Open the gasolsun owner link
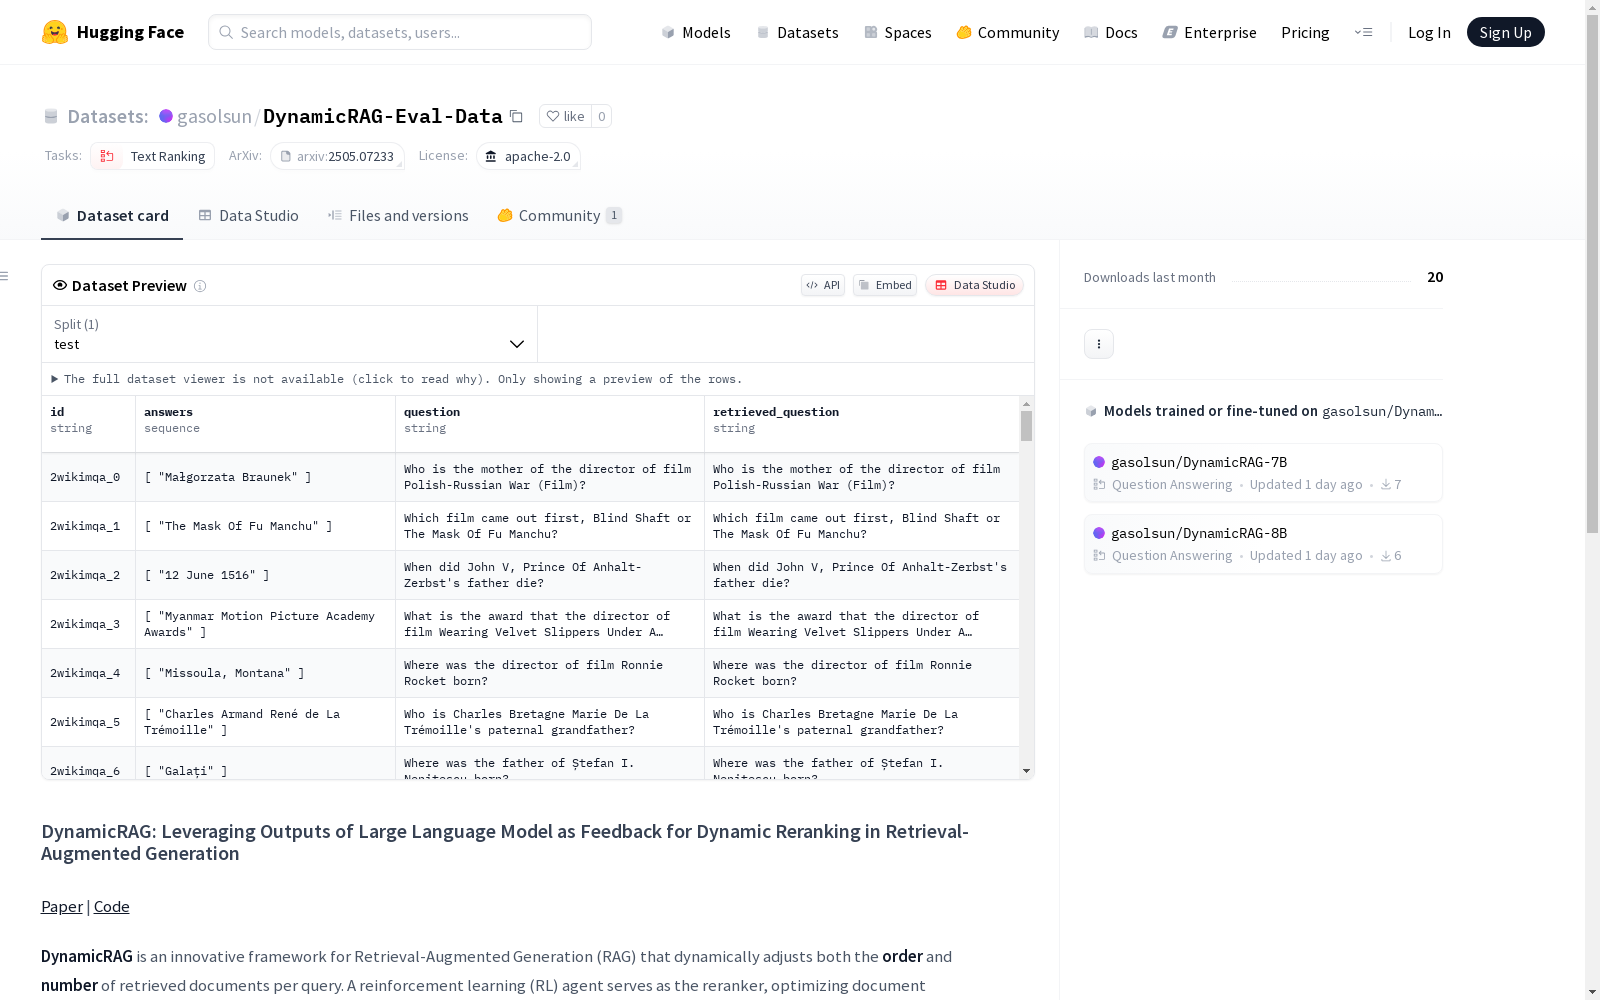Image resolution: width=1600 pixels, height=1000 pixels. coord(214,116)
